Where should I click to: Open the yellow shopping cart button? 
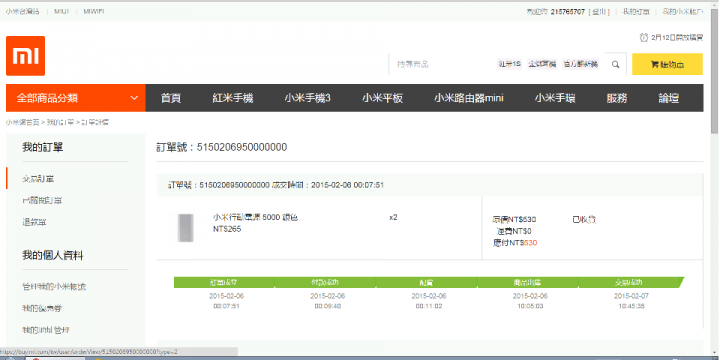coord(667,64)
